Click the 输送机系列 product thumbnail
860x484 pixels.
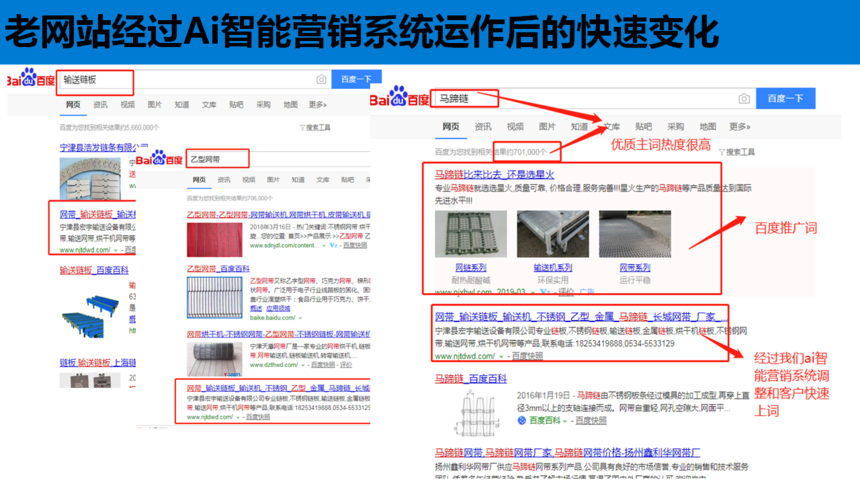coord(552,234)
